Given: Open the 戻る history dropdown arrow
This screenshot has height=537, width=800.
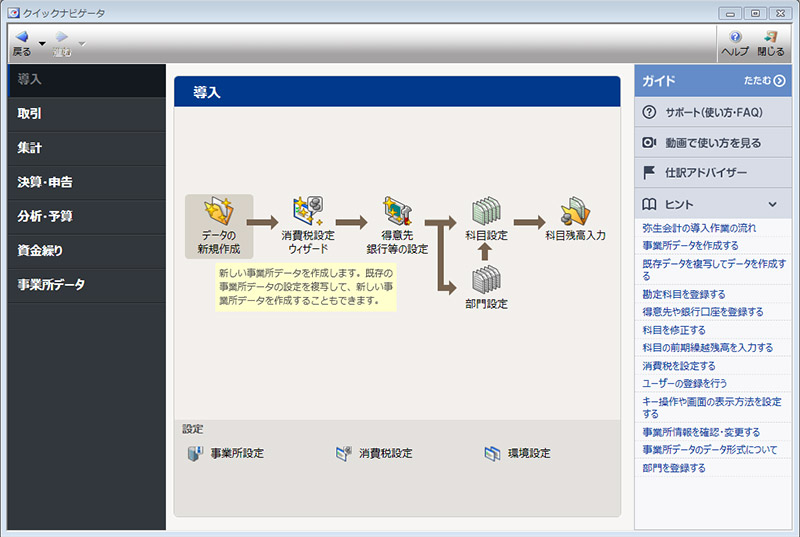Looking at the screenshot, I should tap(42, 44).
